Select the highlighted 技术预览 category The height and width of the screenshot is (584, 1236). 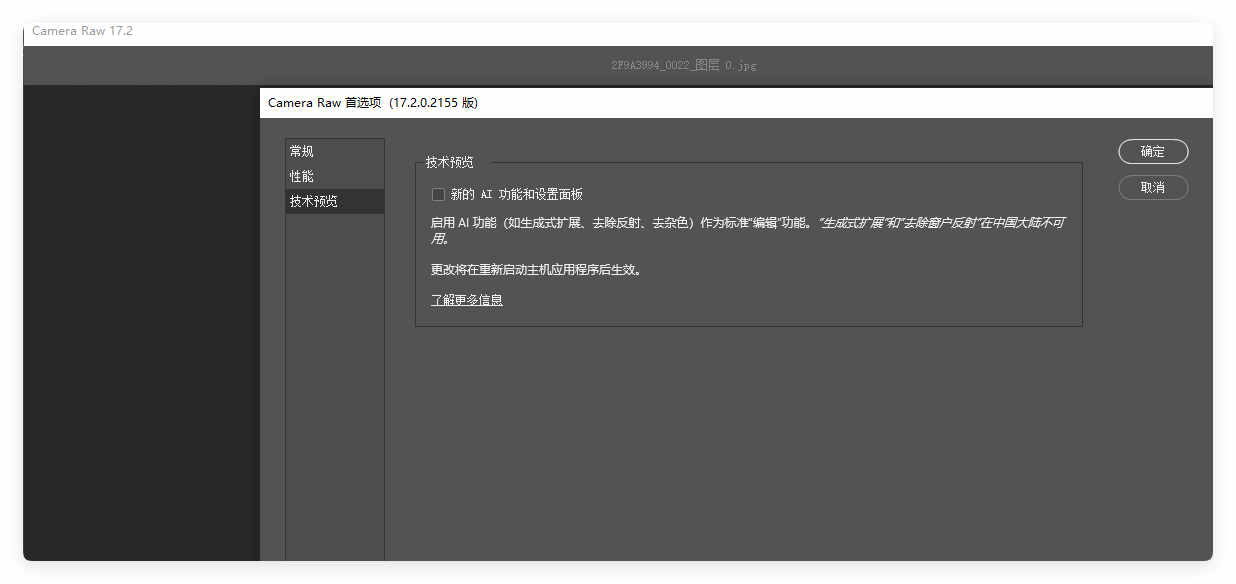click(314, 201)
